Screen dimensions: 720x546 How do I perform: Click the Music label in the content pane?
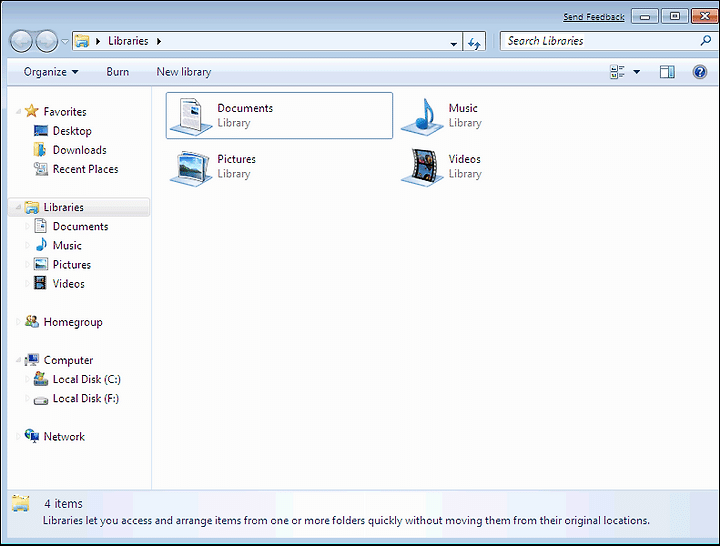coord(463,108)
